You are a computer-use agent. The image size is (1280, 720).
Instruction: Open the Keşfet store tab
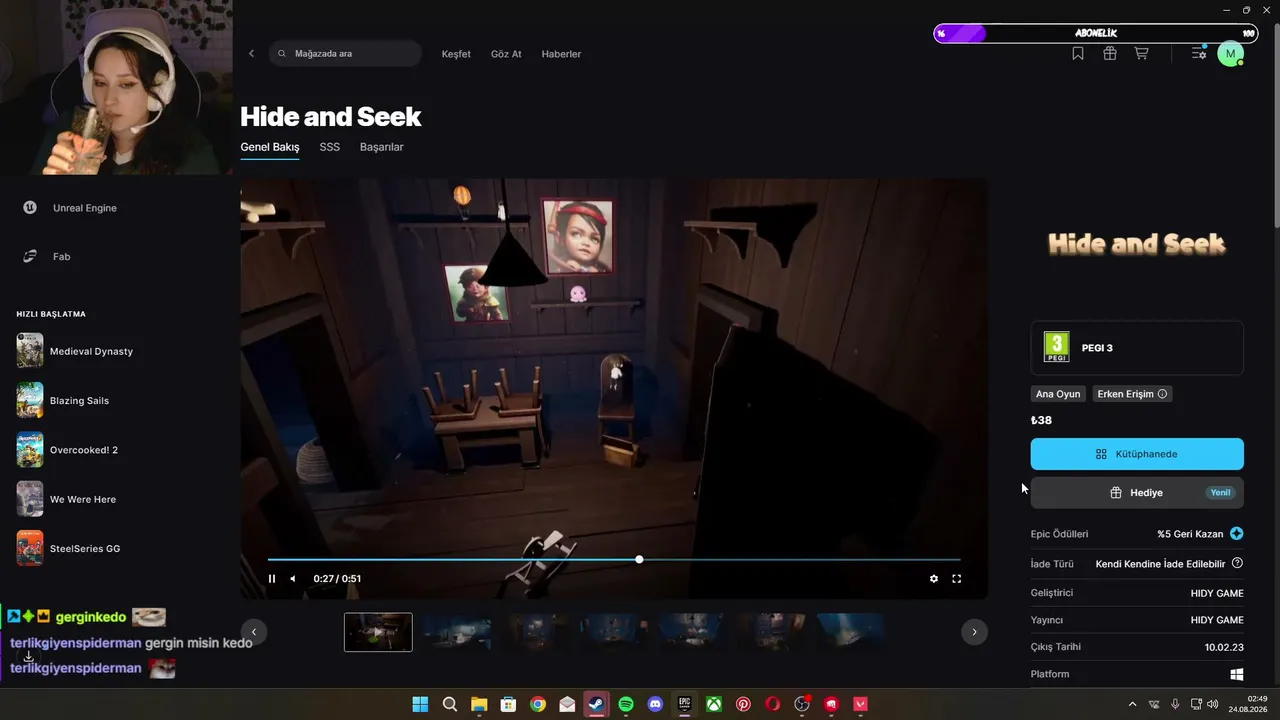(456, 54)
